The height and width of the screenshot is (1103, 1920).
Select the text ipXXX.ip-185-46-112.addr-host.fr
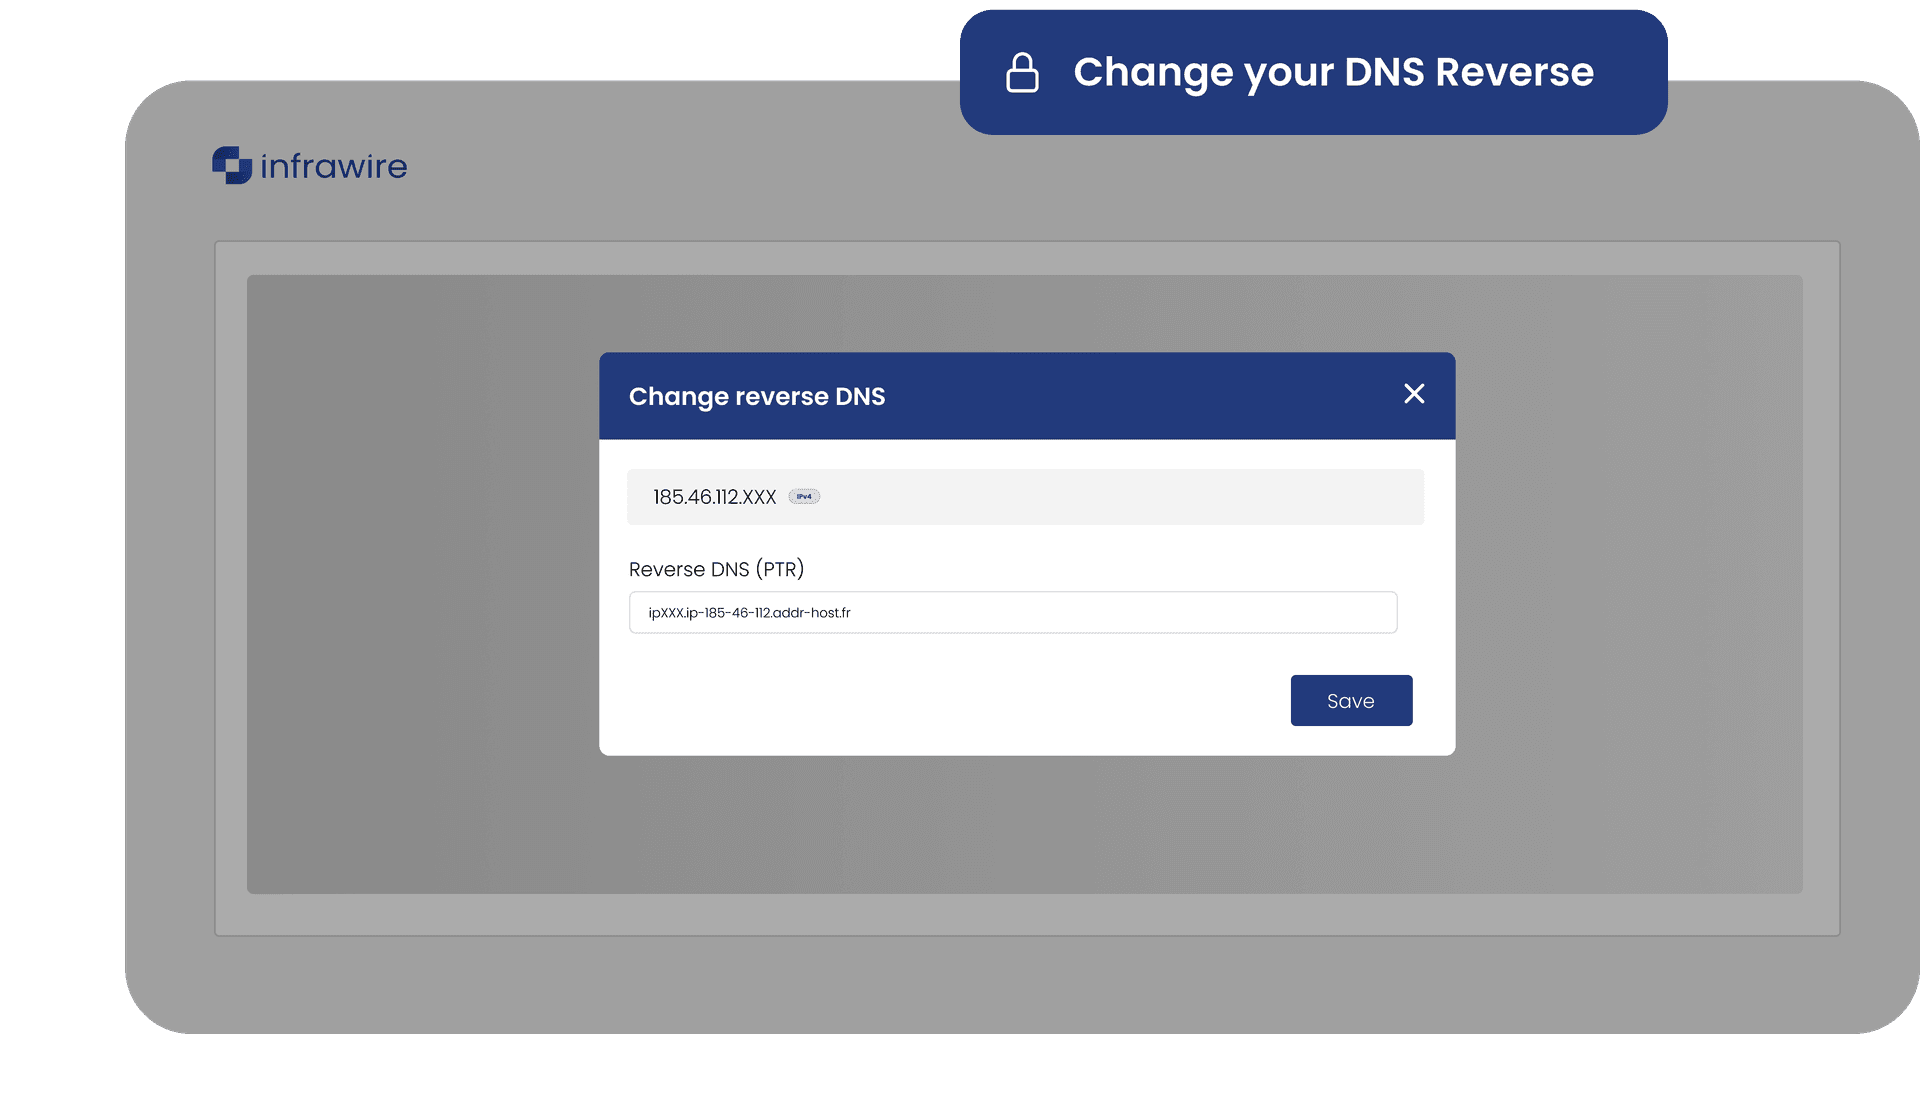pyautogui.click(x=749, y=612)
